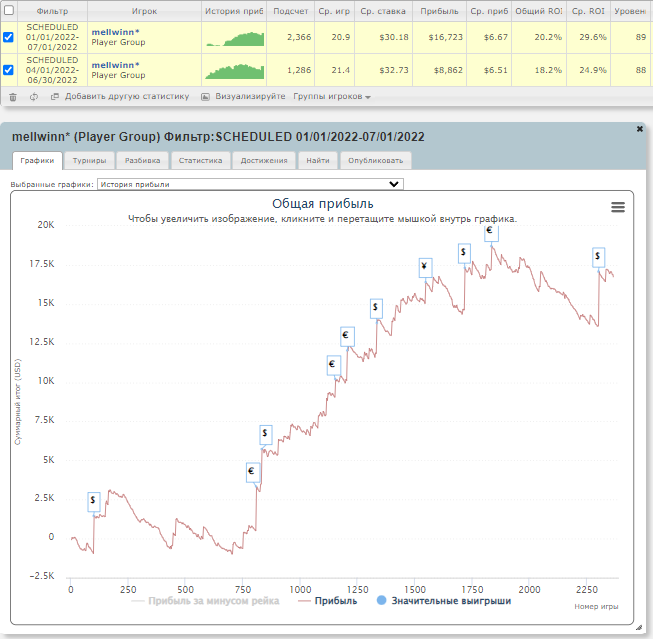Sort by the Прибыль column header

(x=439, y=11)
